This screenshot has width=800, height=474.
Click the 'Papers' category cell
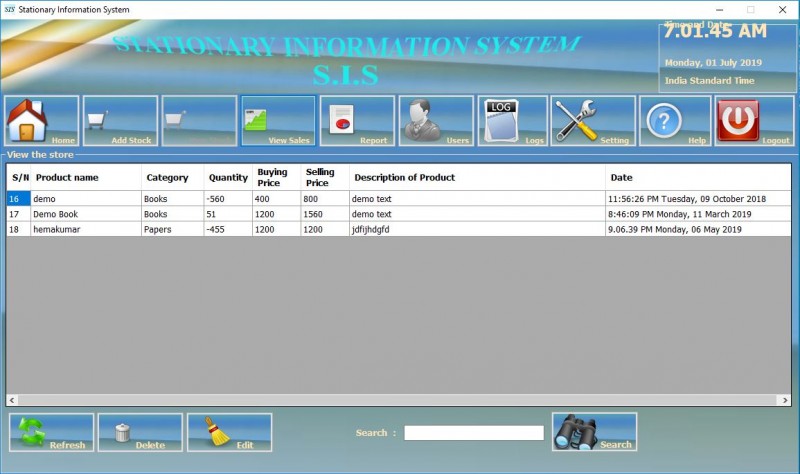[172, 229]
